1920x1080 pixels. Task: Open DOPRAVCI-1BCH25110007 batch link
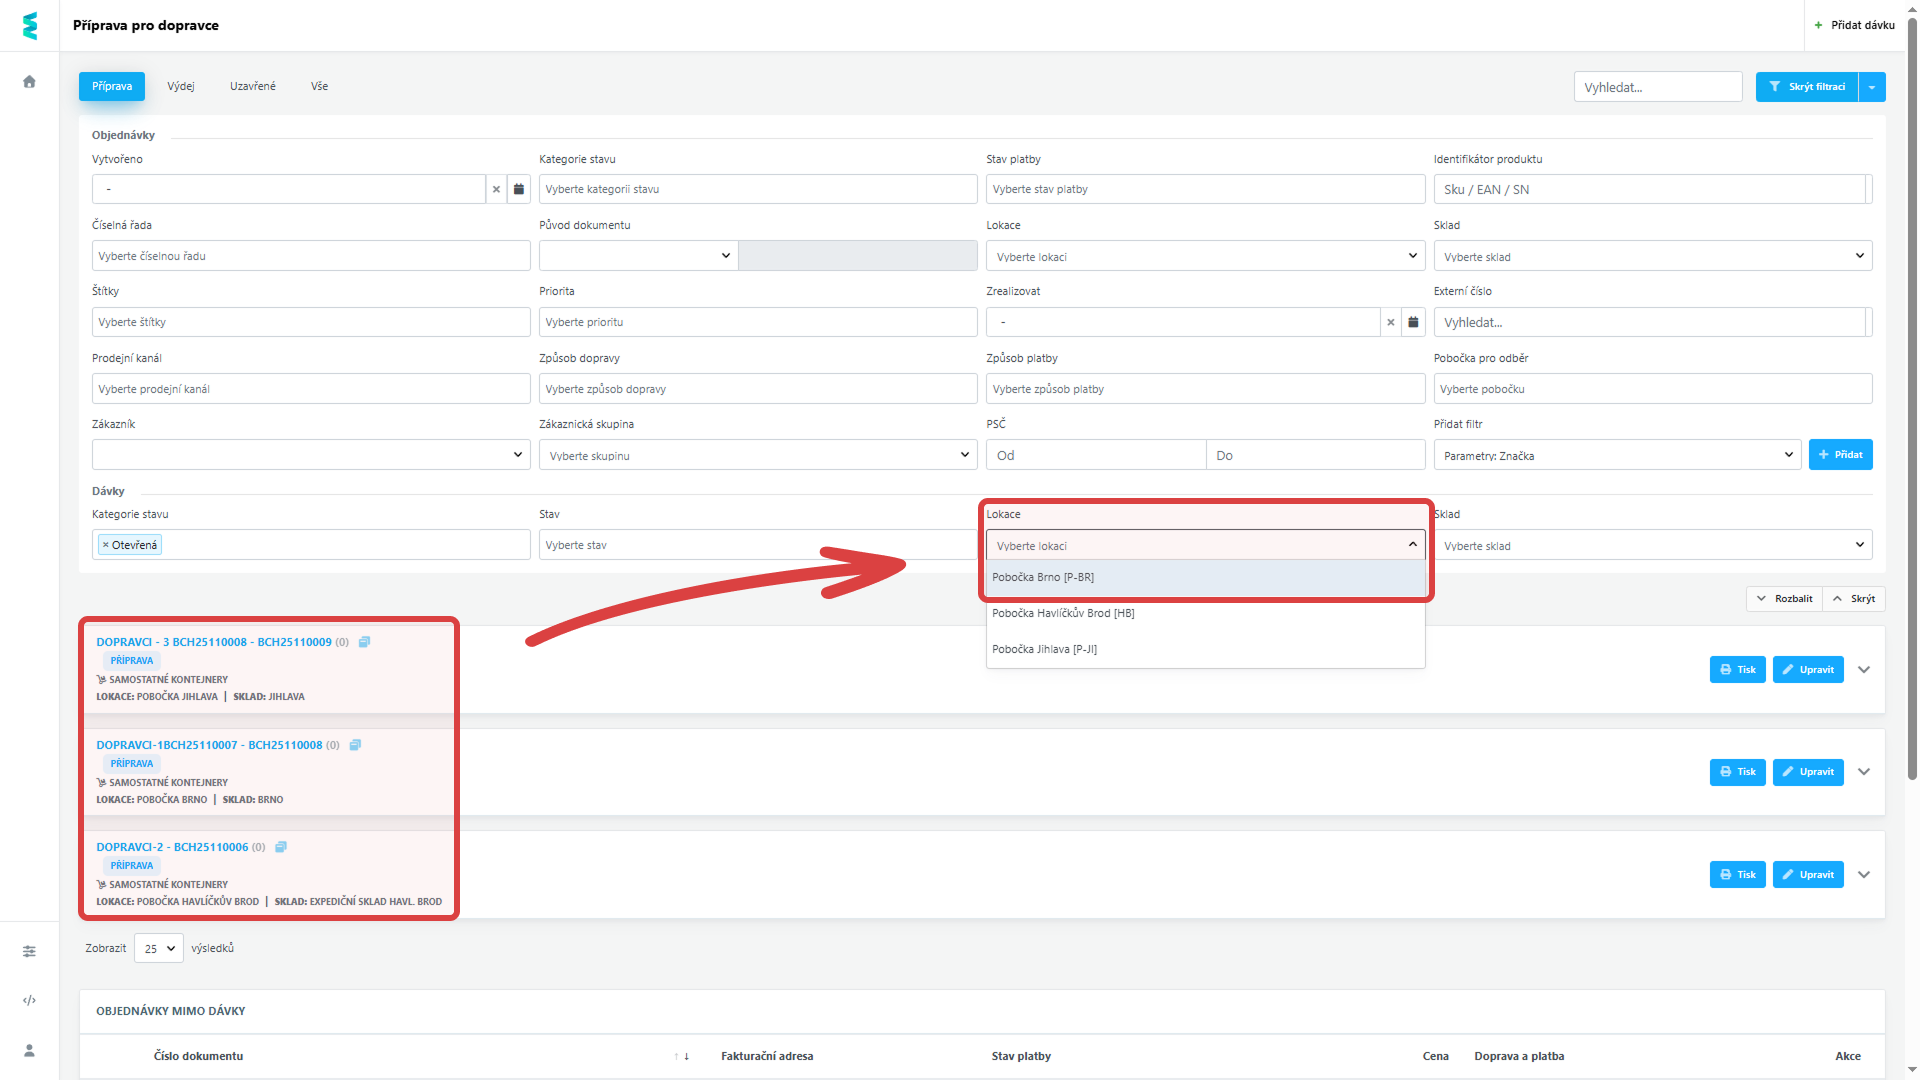[209, 745]
